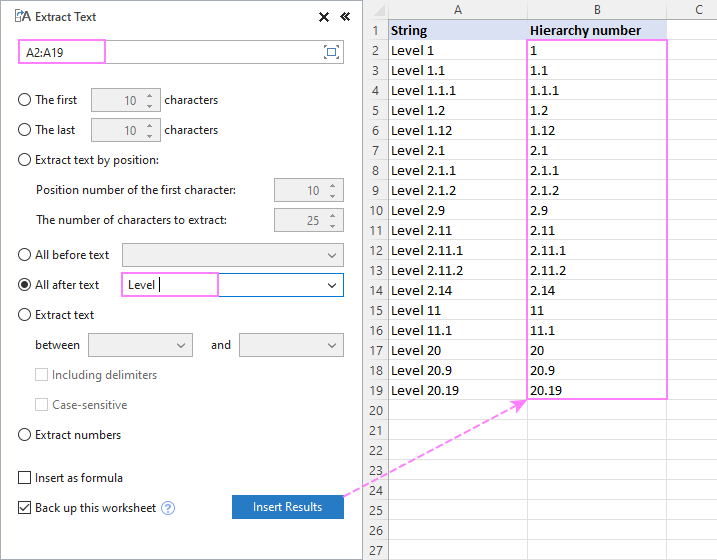The height and width of the screenshot is (560, 717).
Task: Open 'All after text' dropdown arrow
Action: click(x=332, y=285)
